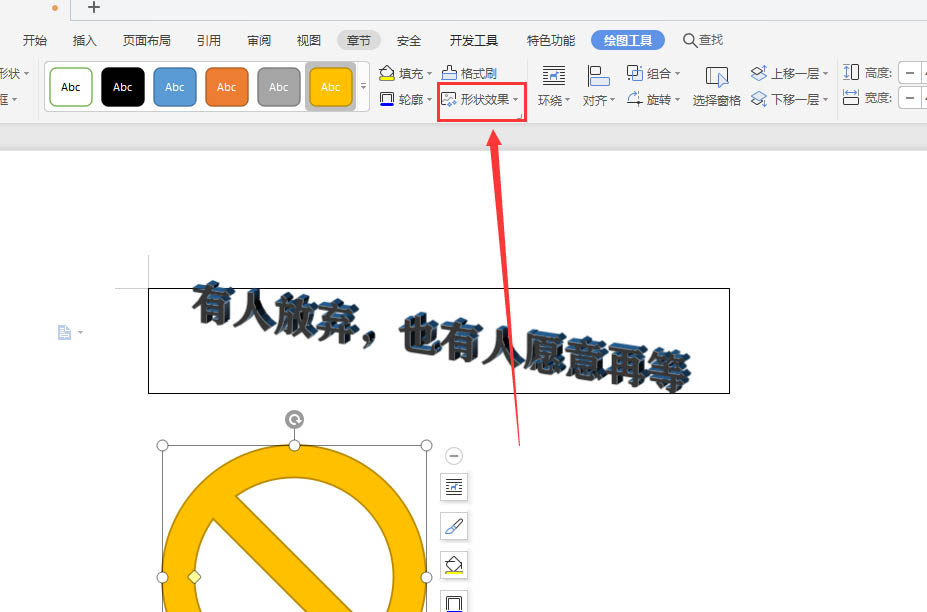Apply the 轮廓 (Outline) setting
The width and height of the screenshot is (927, 612).
404,99
